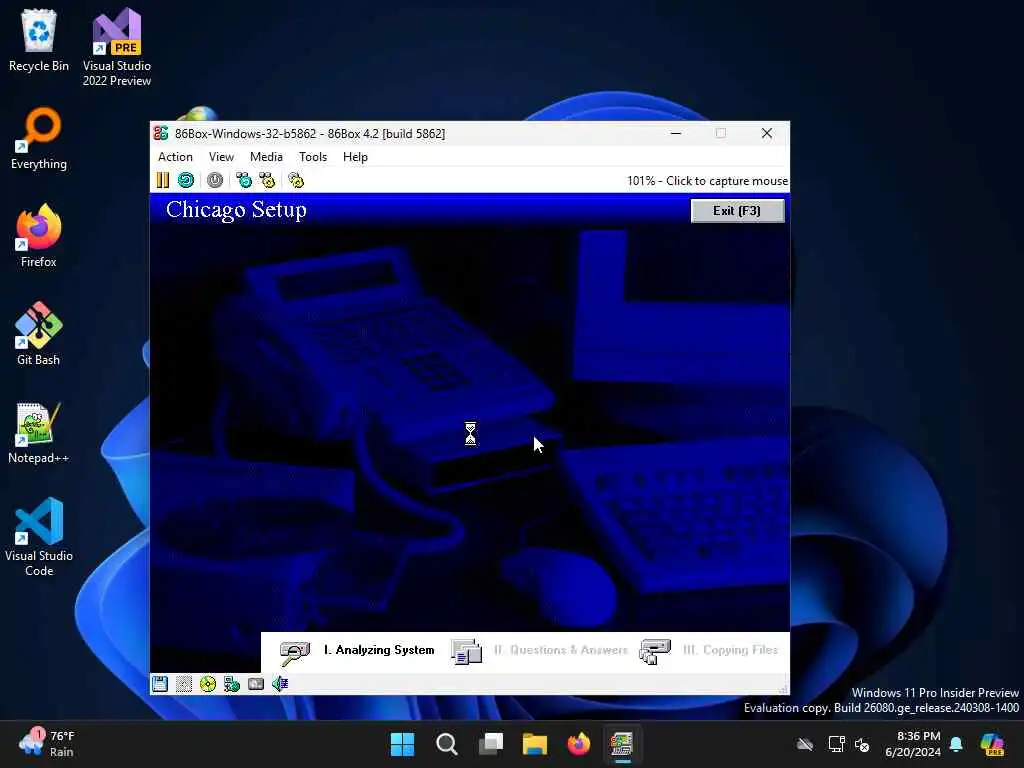Hard reset the emulated machine
The width and height of the screenshot is (1024, 768).
[186, 180]
